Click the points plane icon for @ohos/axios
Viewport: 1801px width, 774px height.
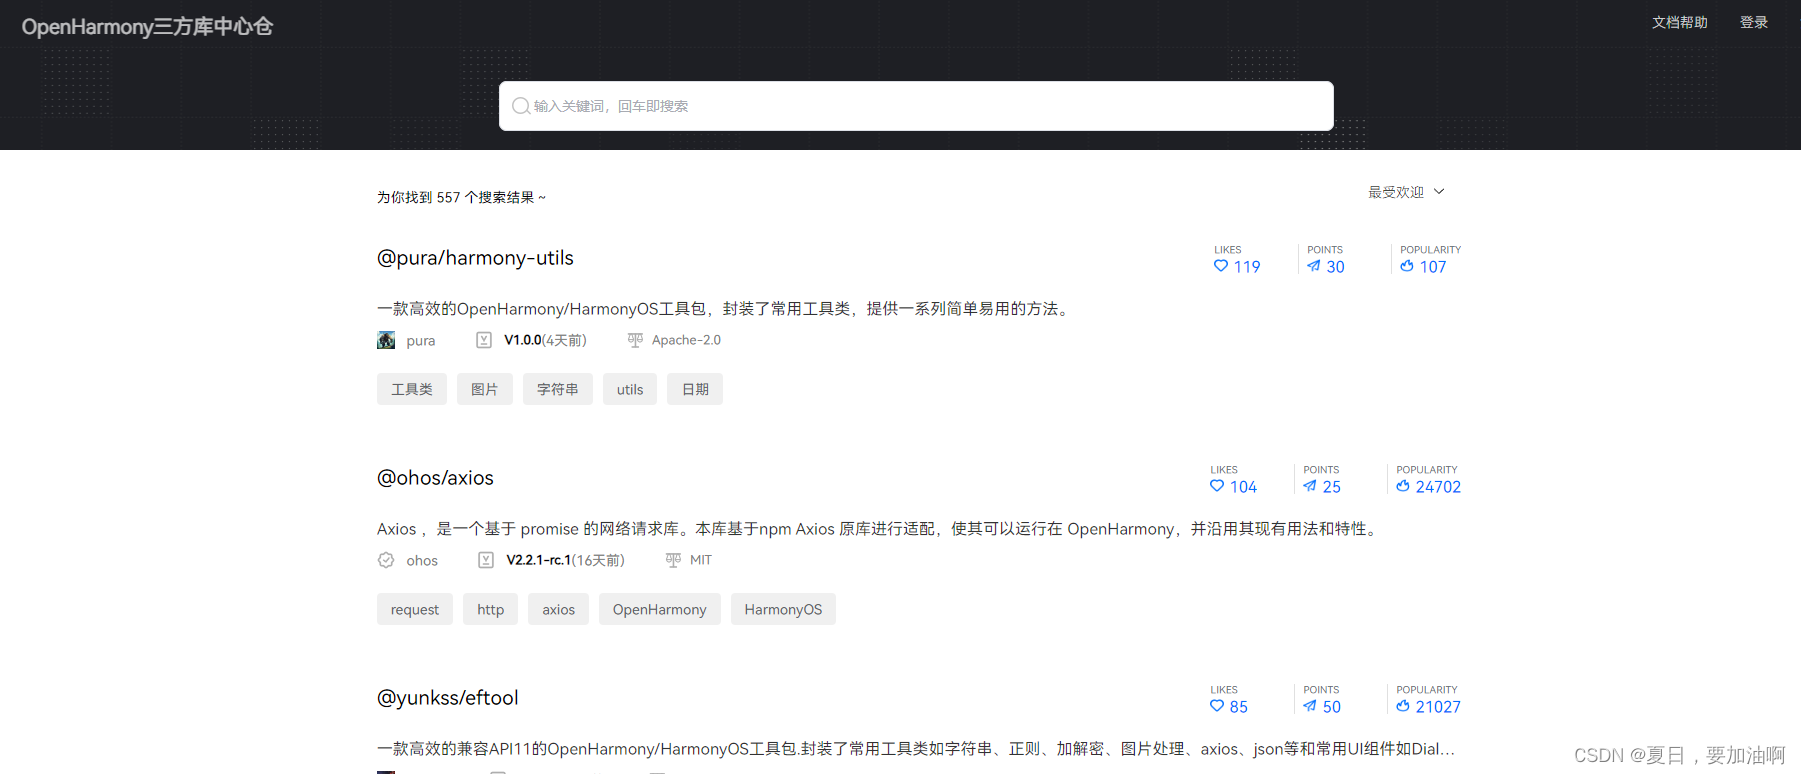1310,486
